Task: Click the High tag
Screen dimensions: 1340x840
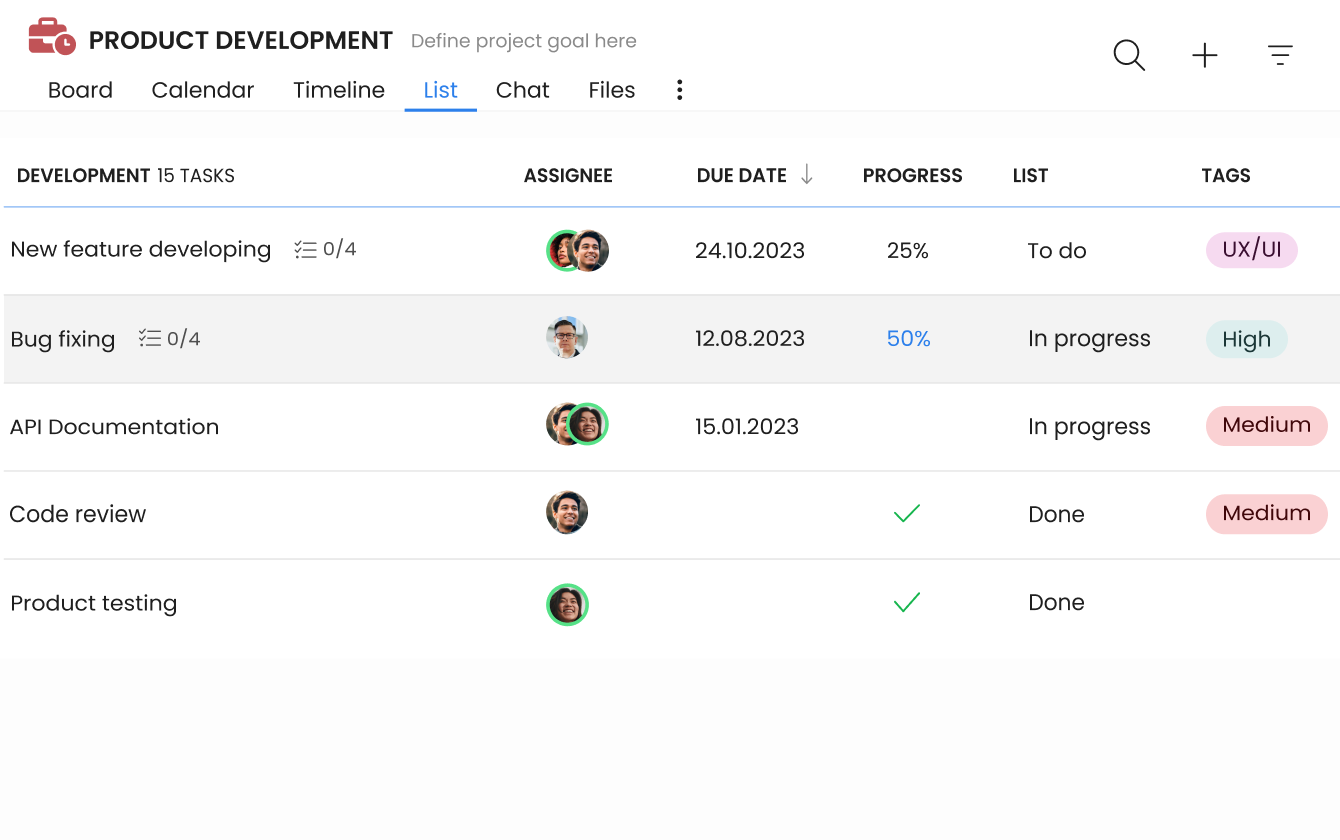Action: (x=1247, y=339)
